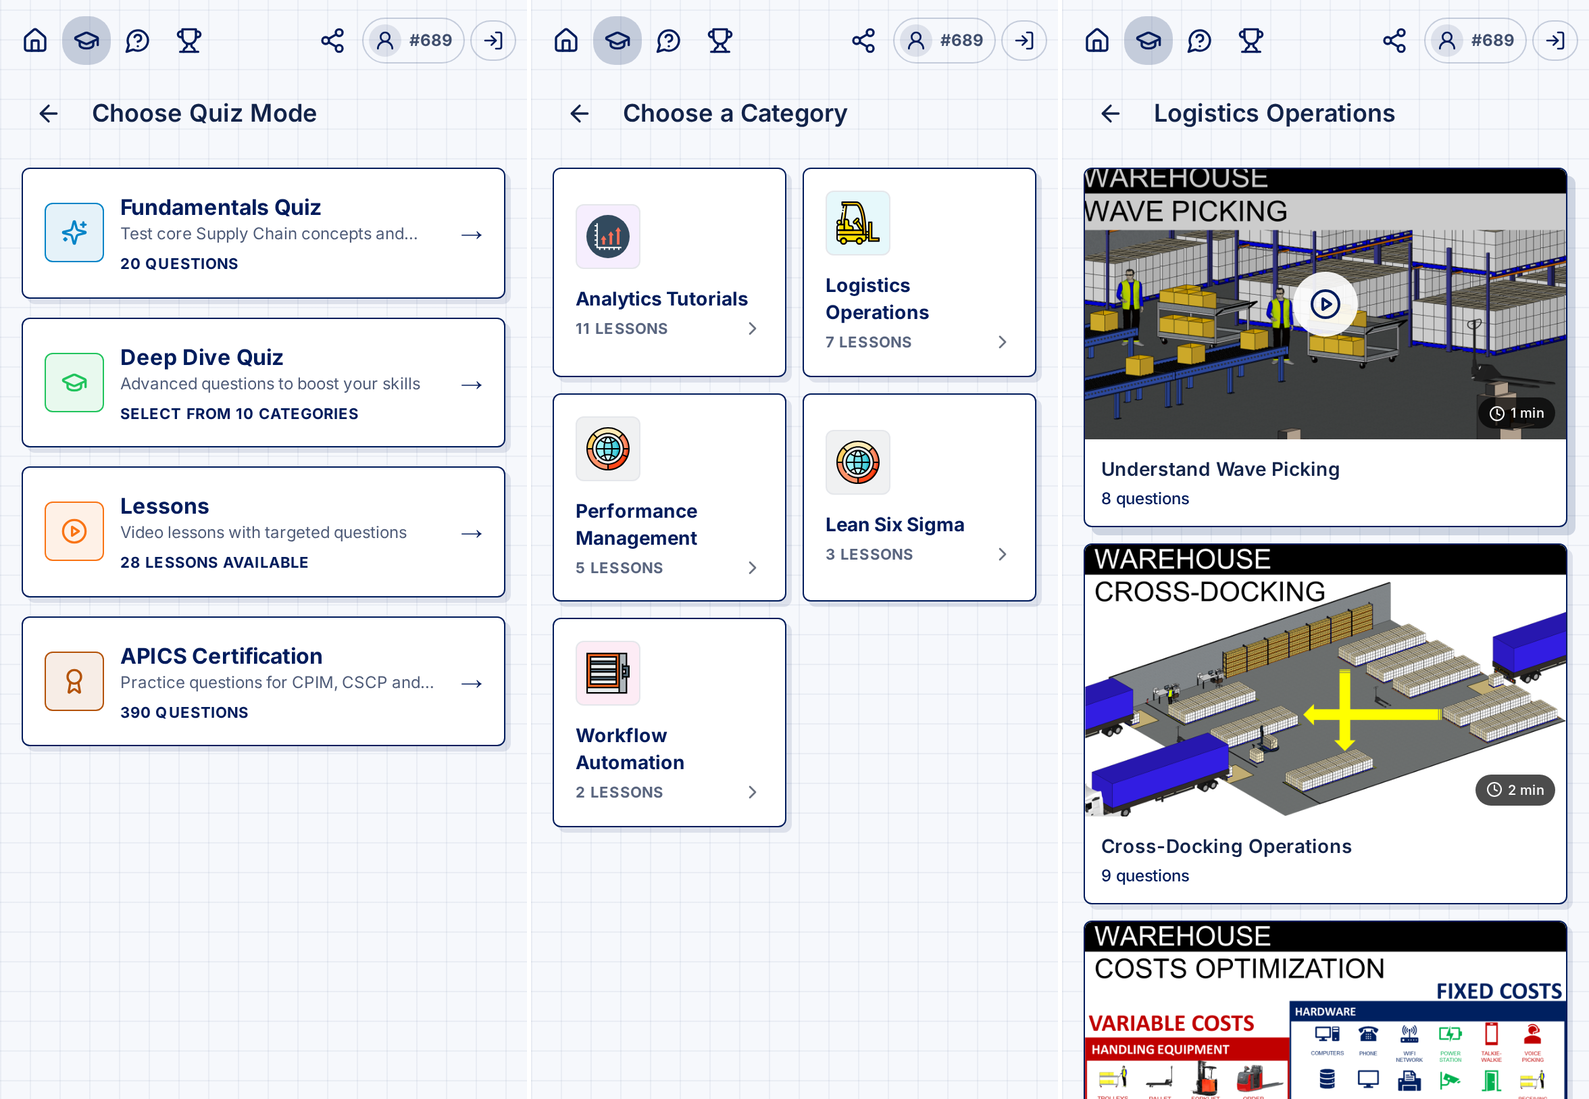Expand Performance Management chevron
Viewport: 1589px width, 1099px height.
tap(753, 568)
